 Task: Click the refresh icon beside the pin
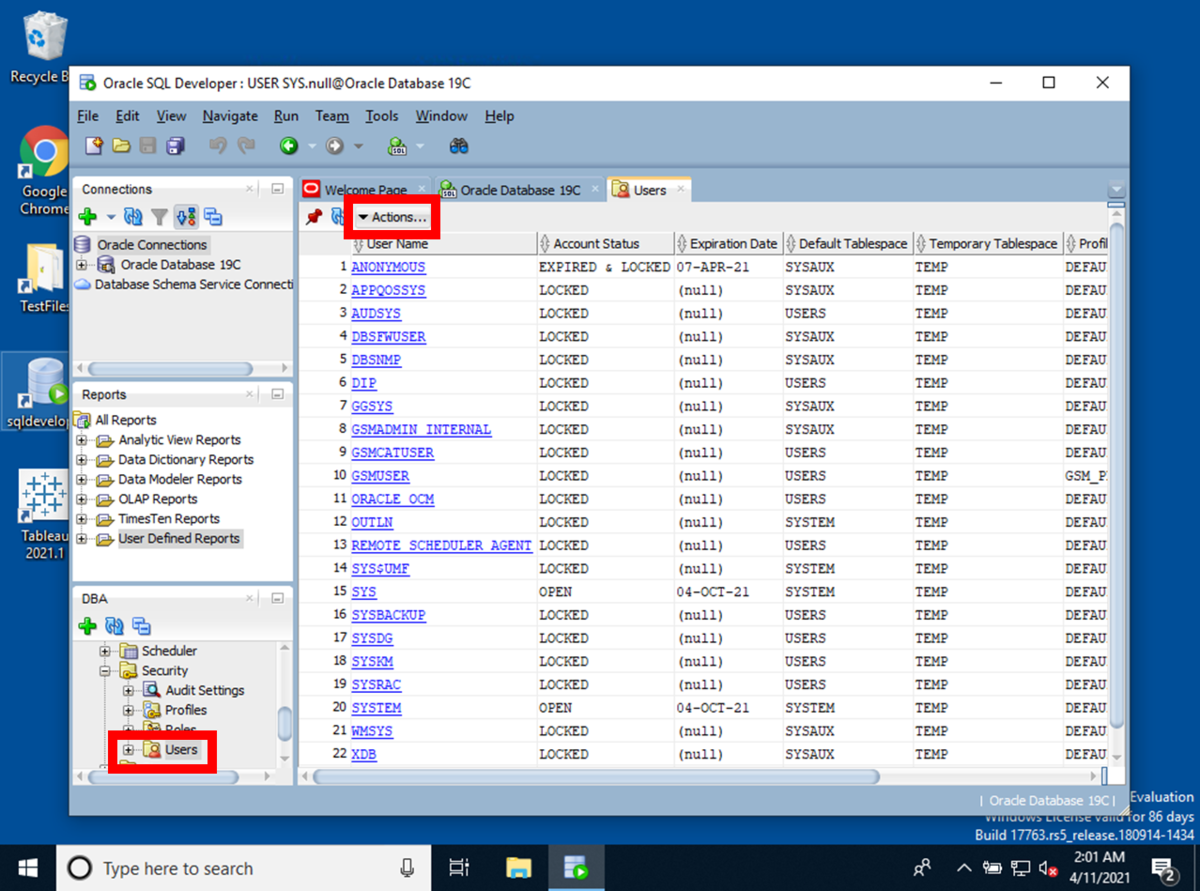(337, 217)
